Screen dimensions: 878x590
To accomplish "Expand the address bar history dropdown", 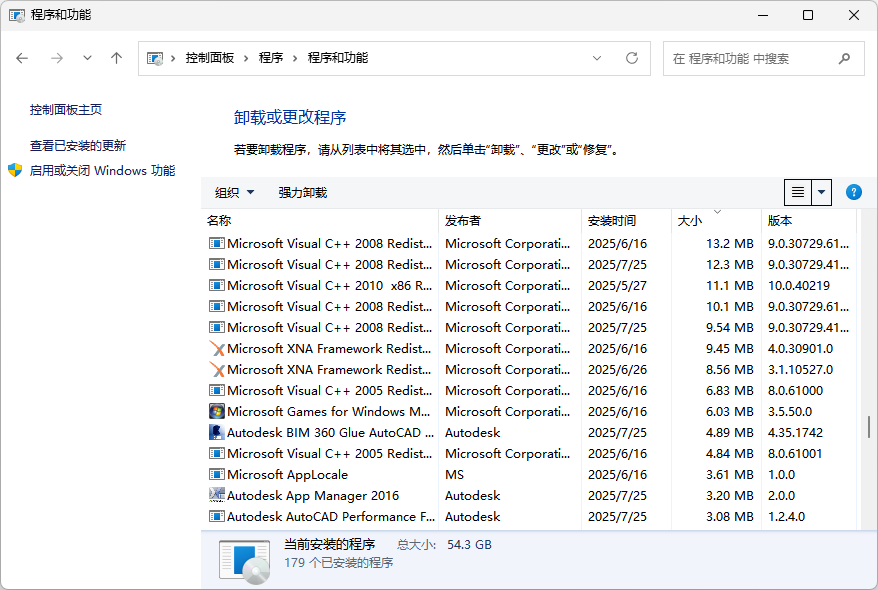I will click(597, 58).
